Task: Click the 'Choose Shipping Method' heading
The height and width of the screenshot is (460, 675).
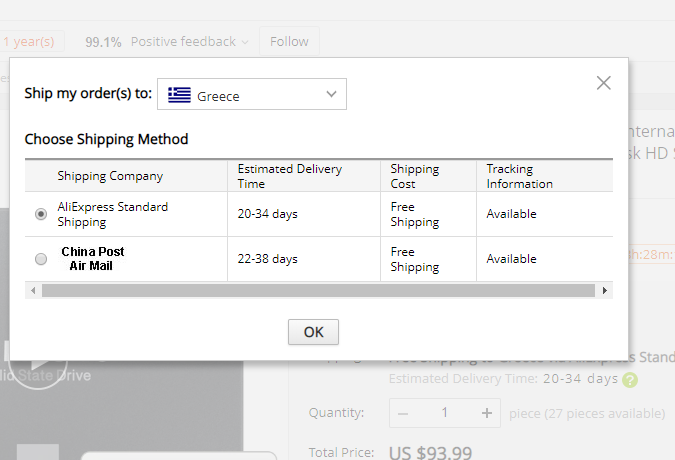Action: click(106, 139)
